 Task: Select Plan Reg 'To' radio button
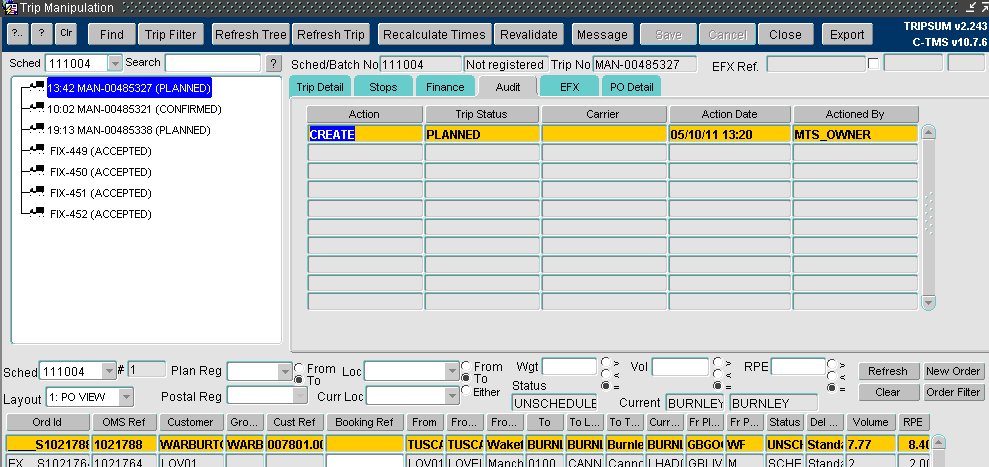click(299, 380)
